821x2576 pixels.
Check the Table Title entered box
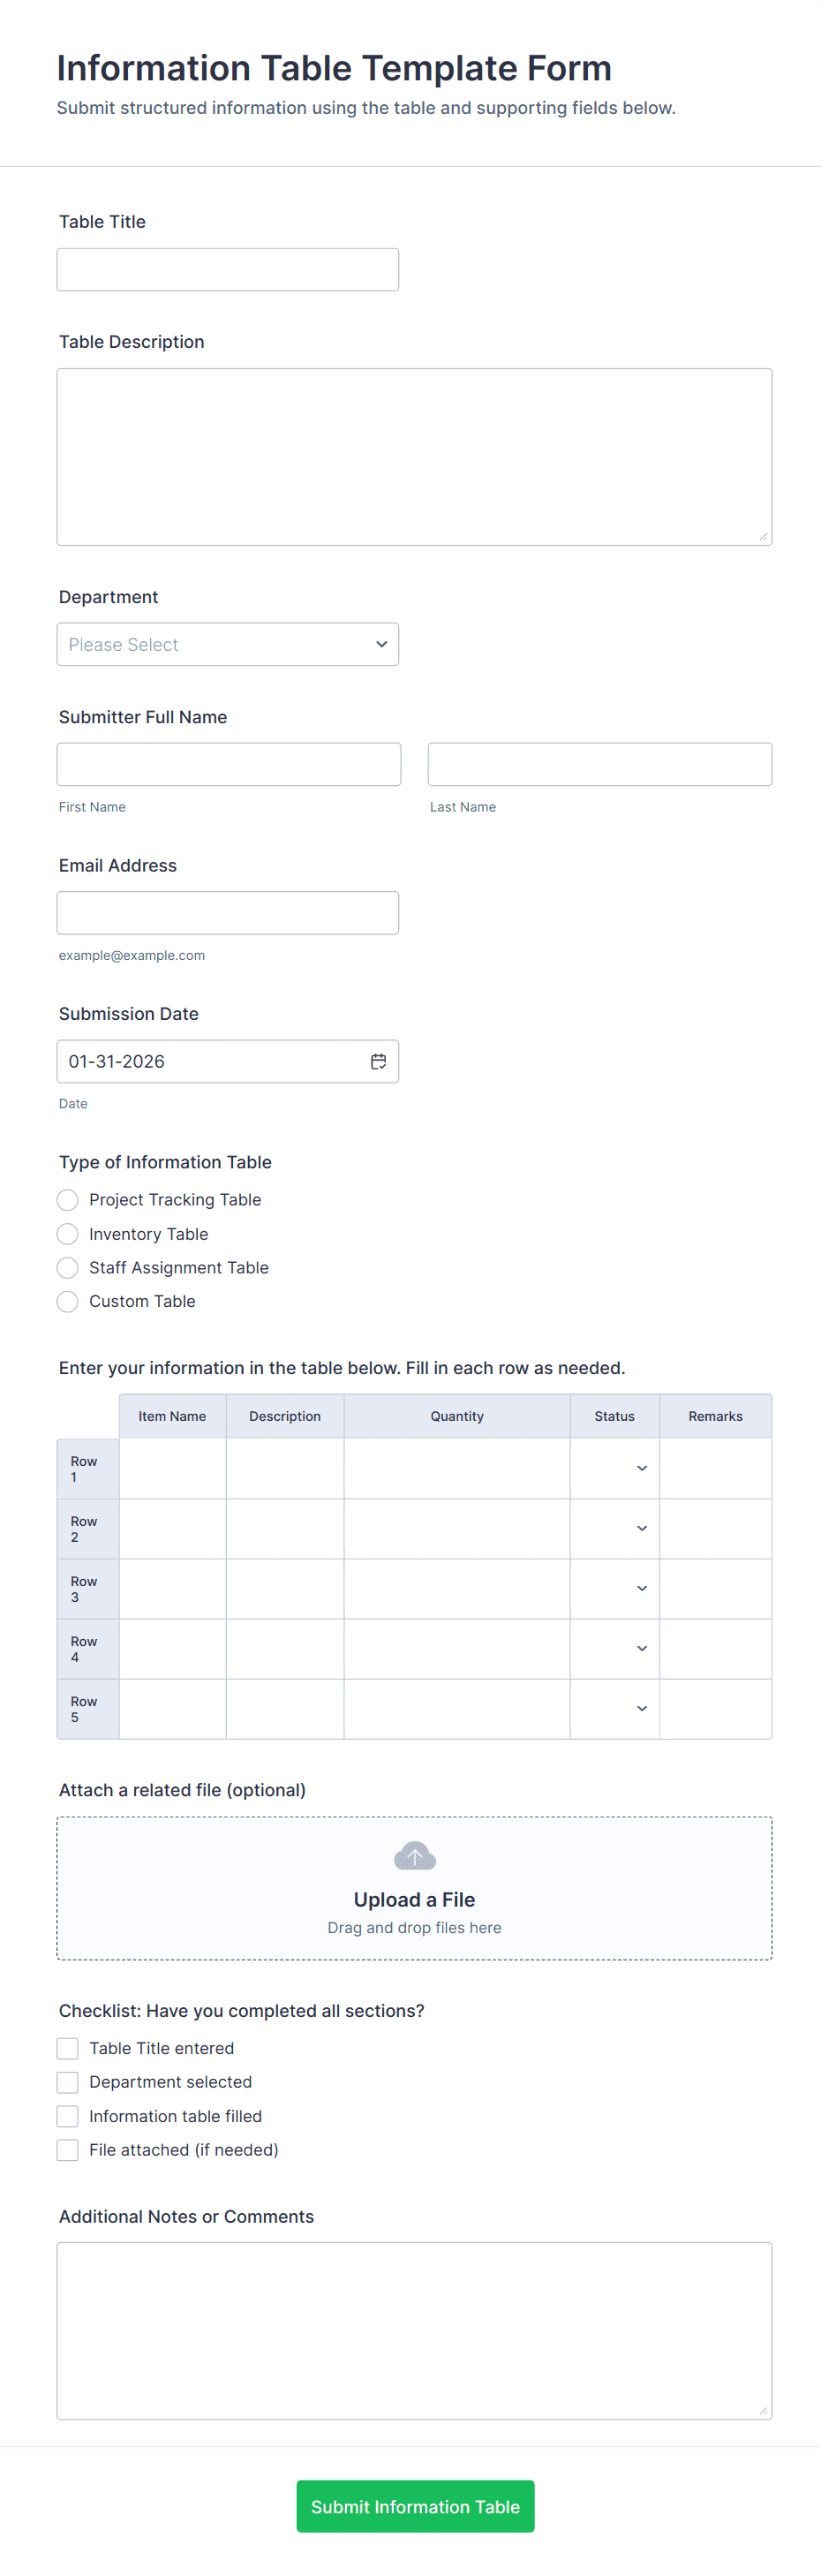[x=68, y=2048]
